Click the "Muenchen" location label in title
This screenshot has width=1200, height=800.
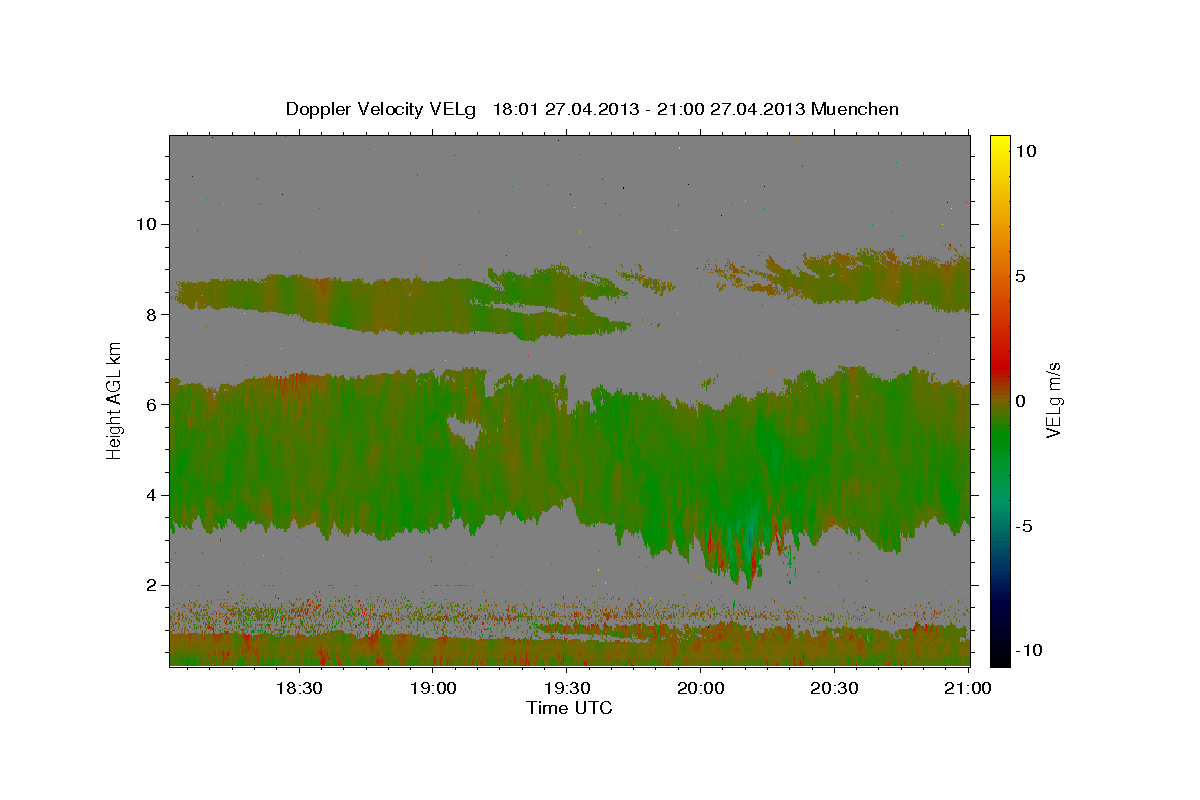pyautogui.click(x=855, y=109)
